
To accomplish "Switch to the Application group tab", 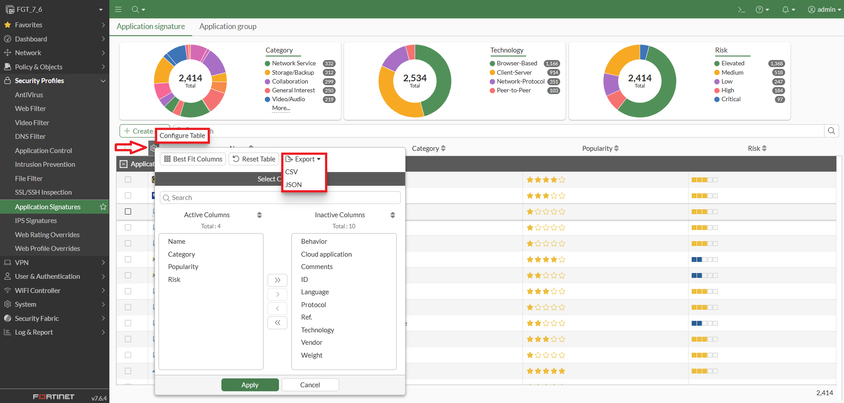I will [227, 27].
